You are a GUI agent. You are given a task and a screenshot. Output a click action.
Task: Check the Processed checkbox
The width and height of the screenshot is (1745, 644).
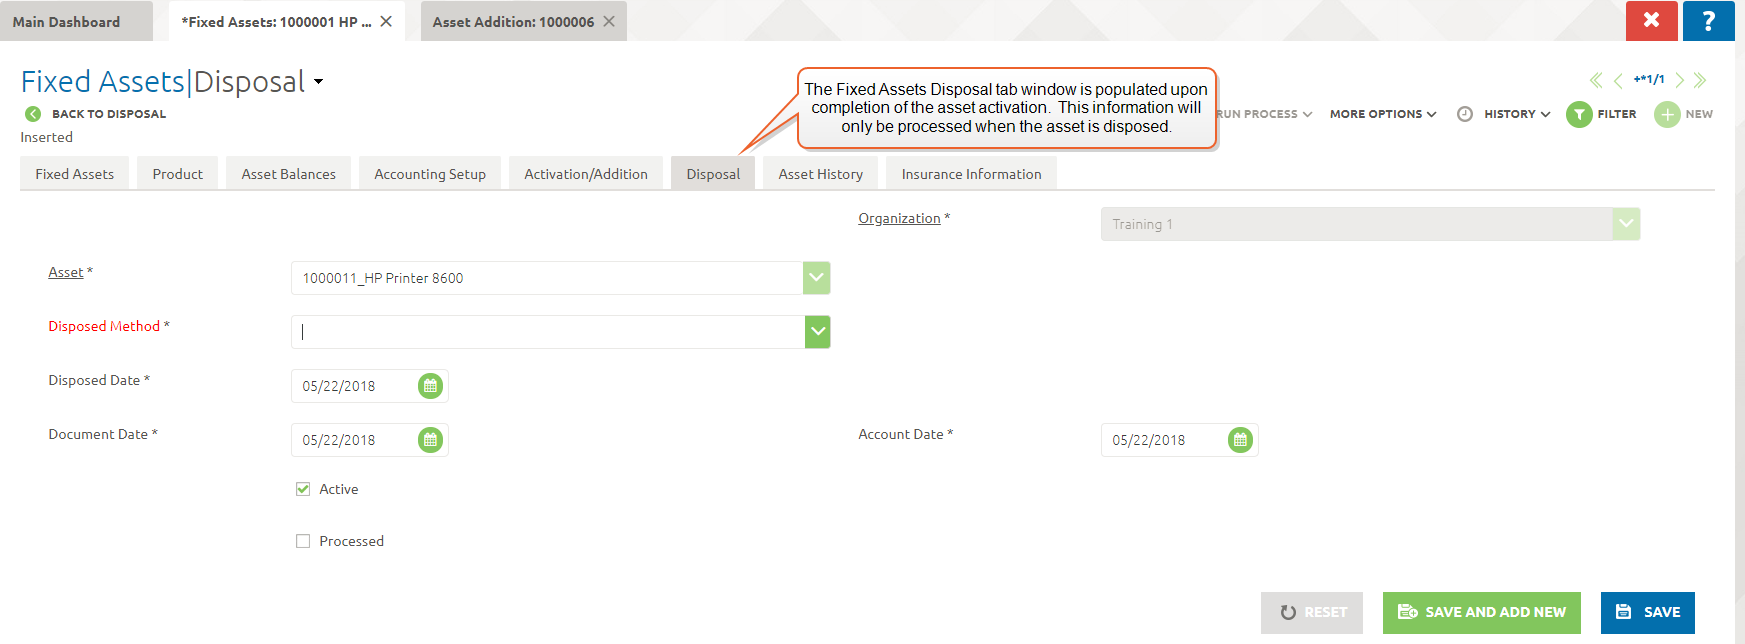tap(303, 541)
